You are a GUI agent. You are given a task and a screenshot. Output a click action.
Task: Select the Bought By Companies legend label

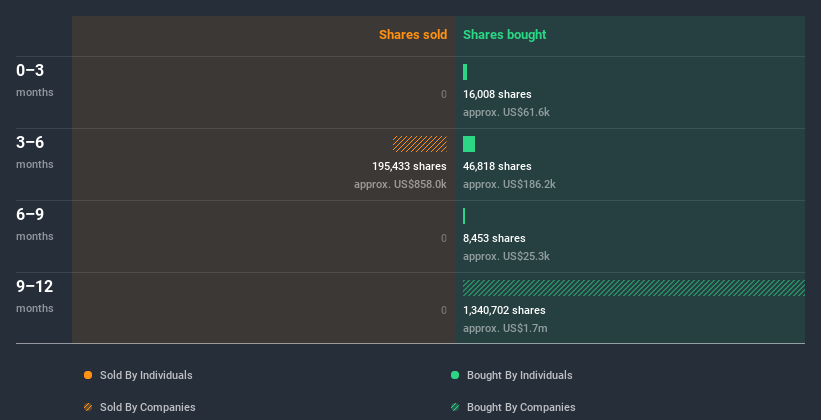pyautogui.click(x=521, y=407)
